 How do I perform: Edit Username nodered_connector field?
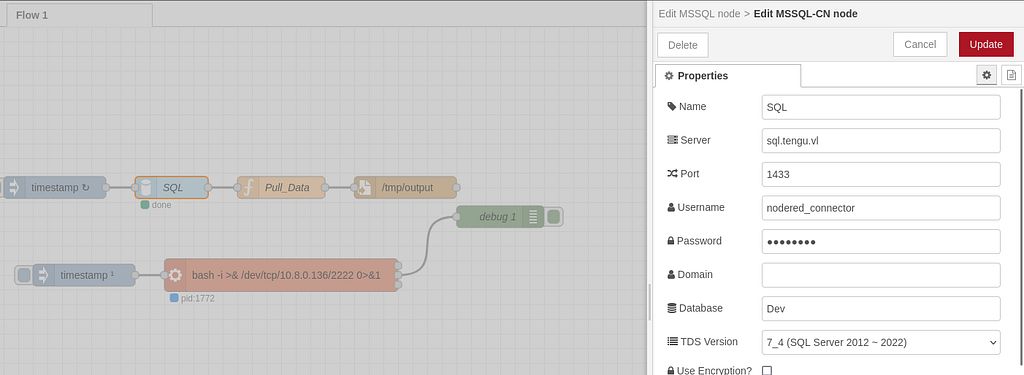click(x=881, y=208)
